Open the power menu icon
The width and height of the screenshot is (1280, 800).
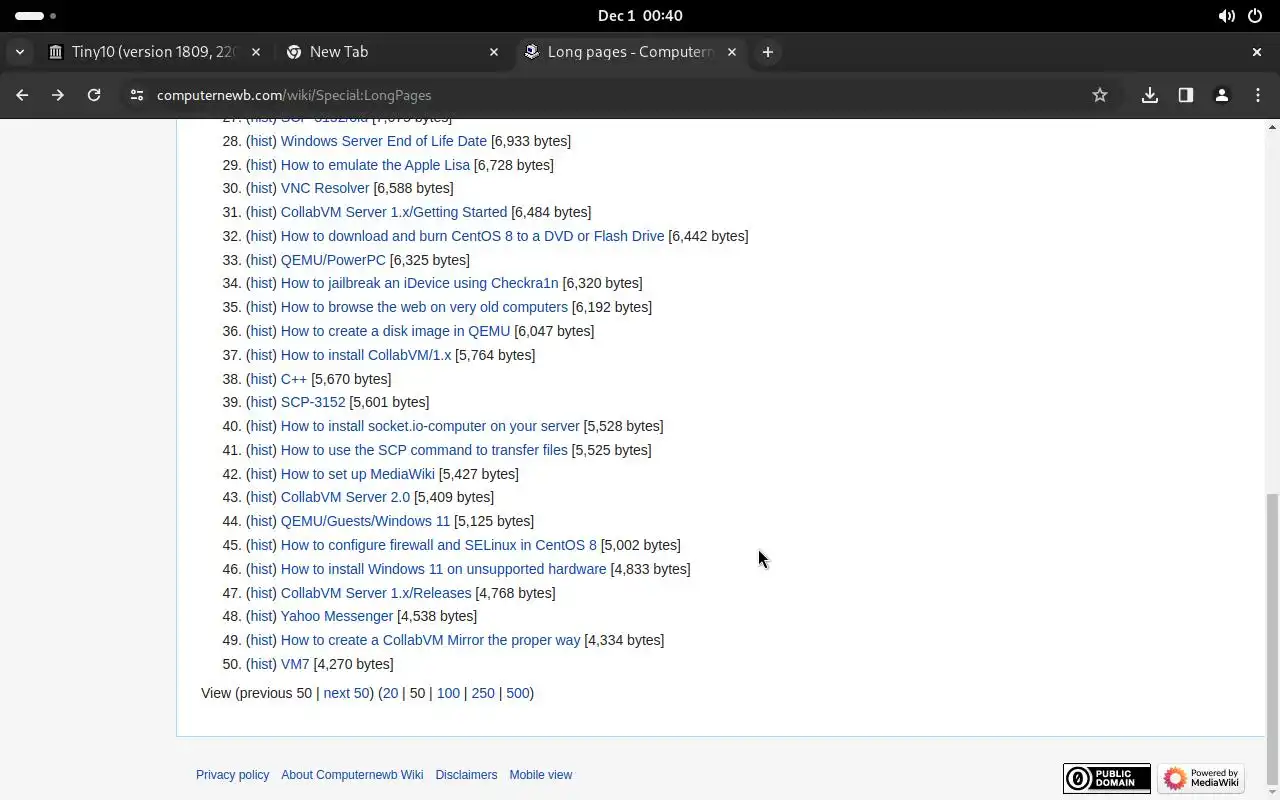point(1256,16)
